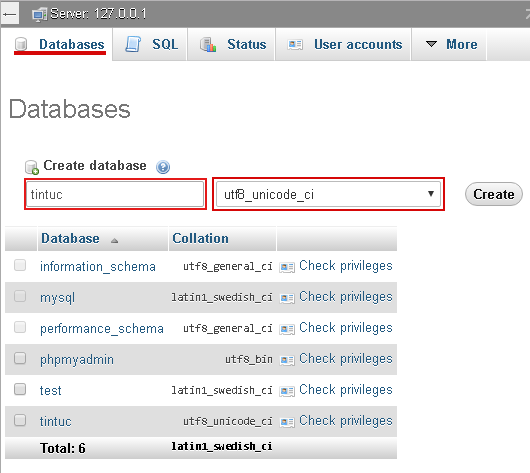530x473 pixels.
Task: Click latin1_swedish_ci in the test row
Action: (x=221, y=390)
